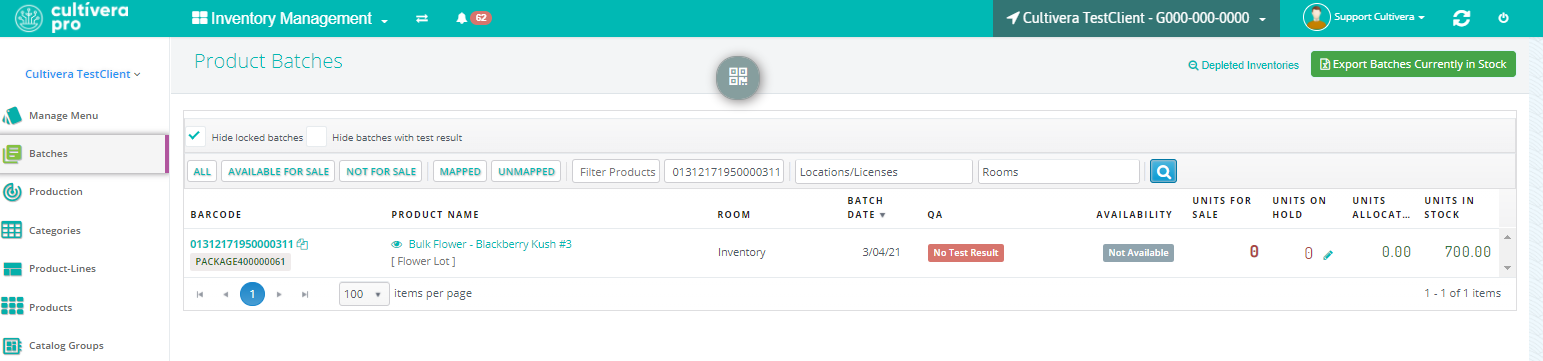Open Depleted Inventories link
Screen dimensions: 1543x361
(x=1243, y=65)
